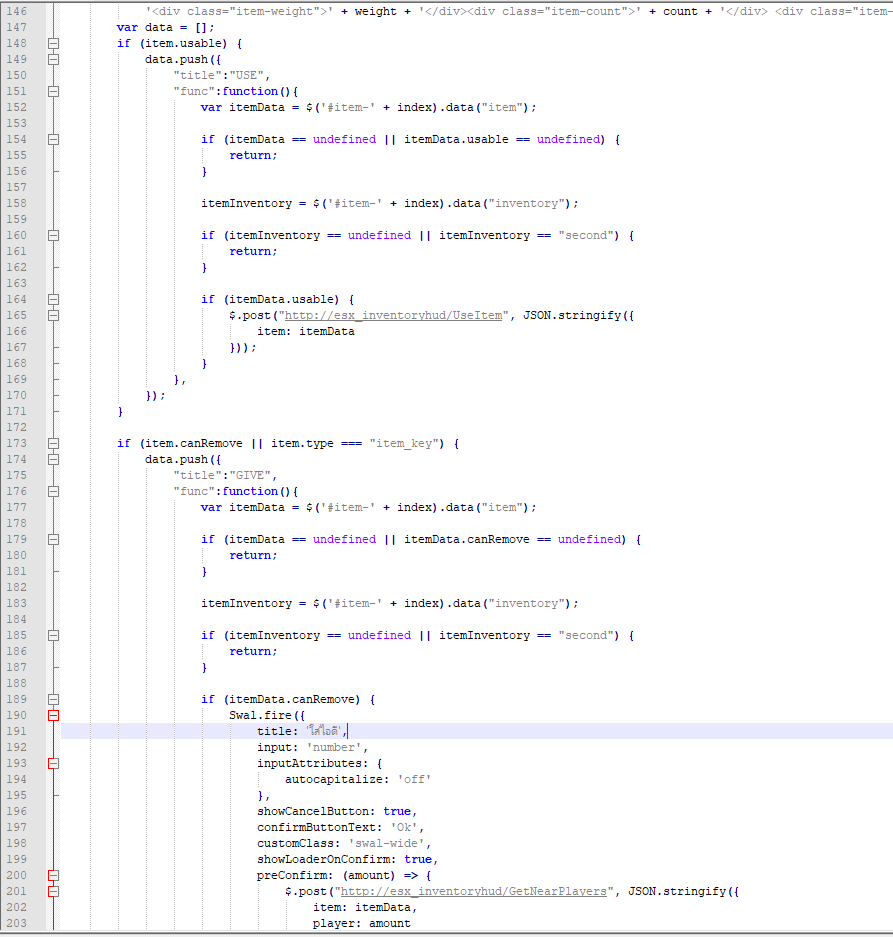Click the Thai title string on line 191
The width and height of the screenshot is (893, 937).
pos(323,731)
